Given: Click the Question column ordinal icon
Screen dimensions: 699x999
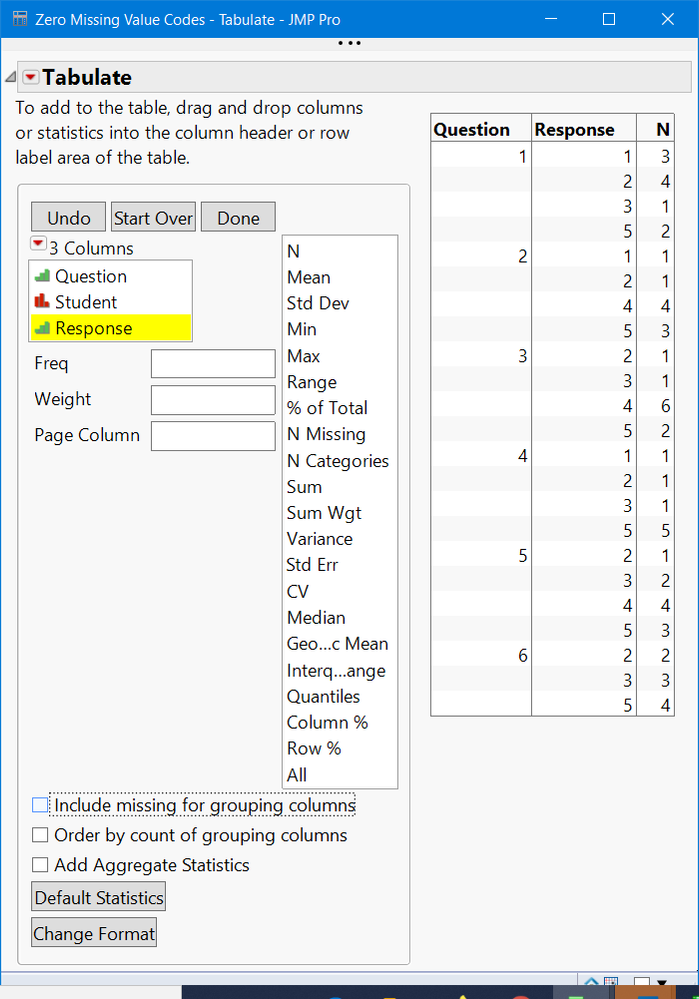Looking at the screenshot, I should 42,277.
